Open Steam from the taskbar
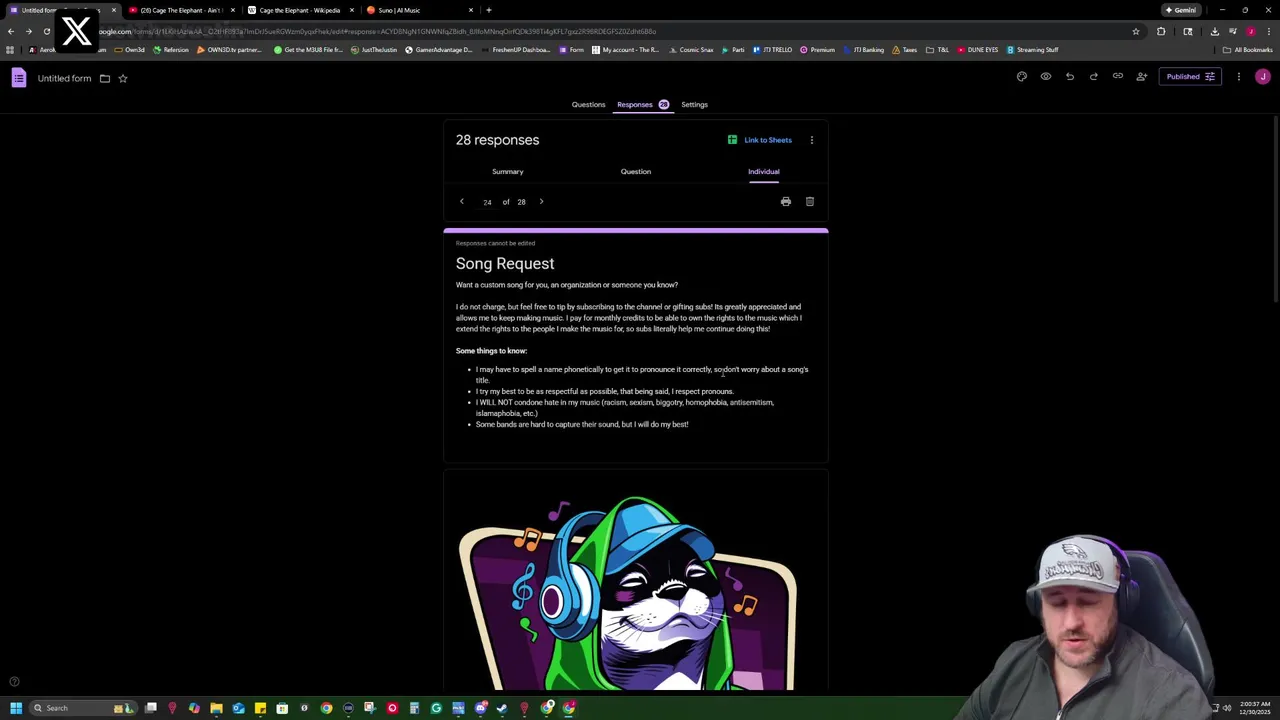The width and height of the screenshot is (1280, 720). point(502,708)
